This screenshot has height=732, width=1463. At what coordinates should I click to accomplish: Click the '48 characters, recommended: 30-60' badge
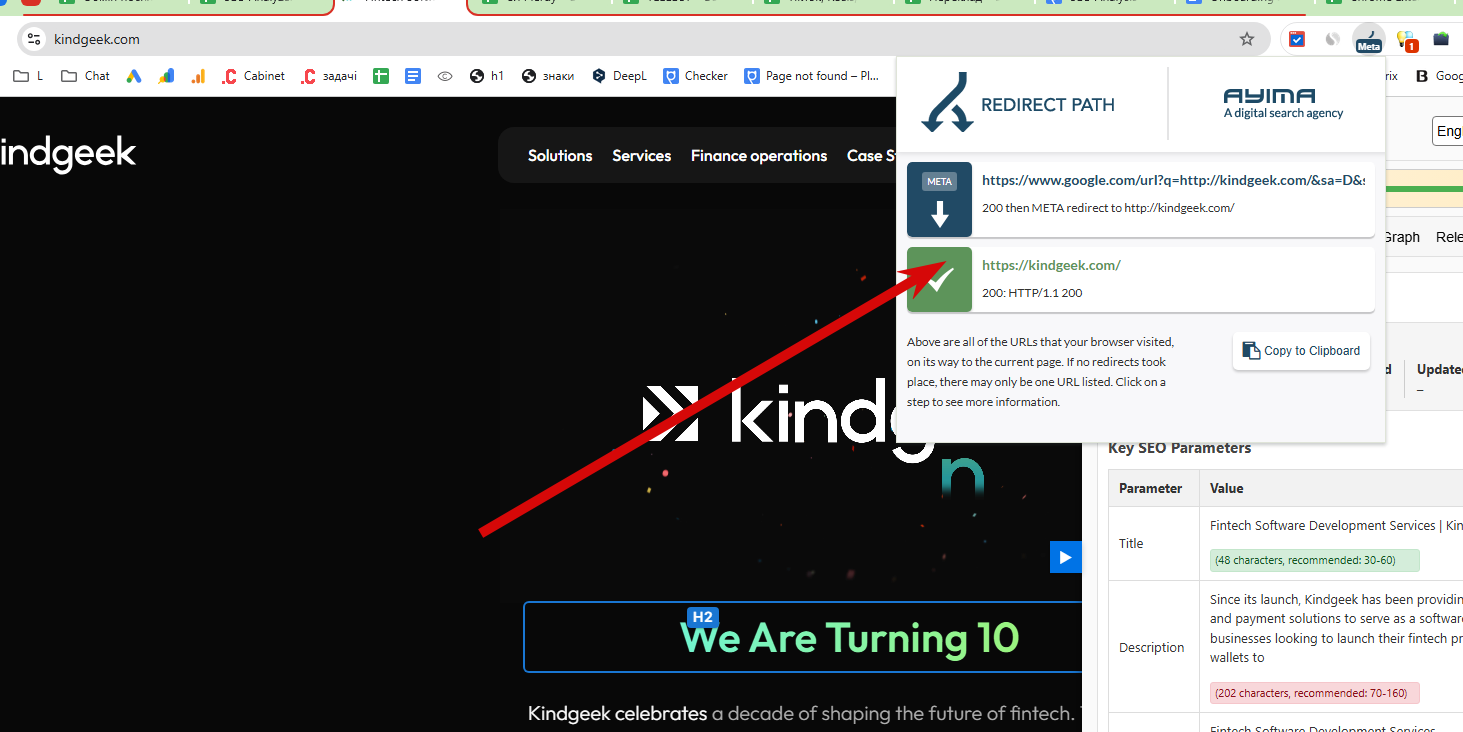click(x=1314, y=560)
